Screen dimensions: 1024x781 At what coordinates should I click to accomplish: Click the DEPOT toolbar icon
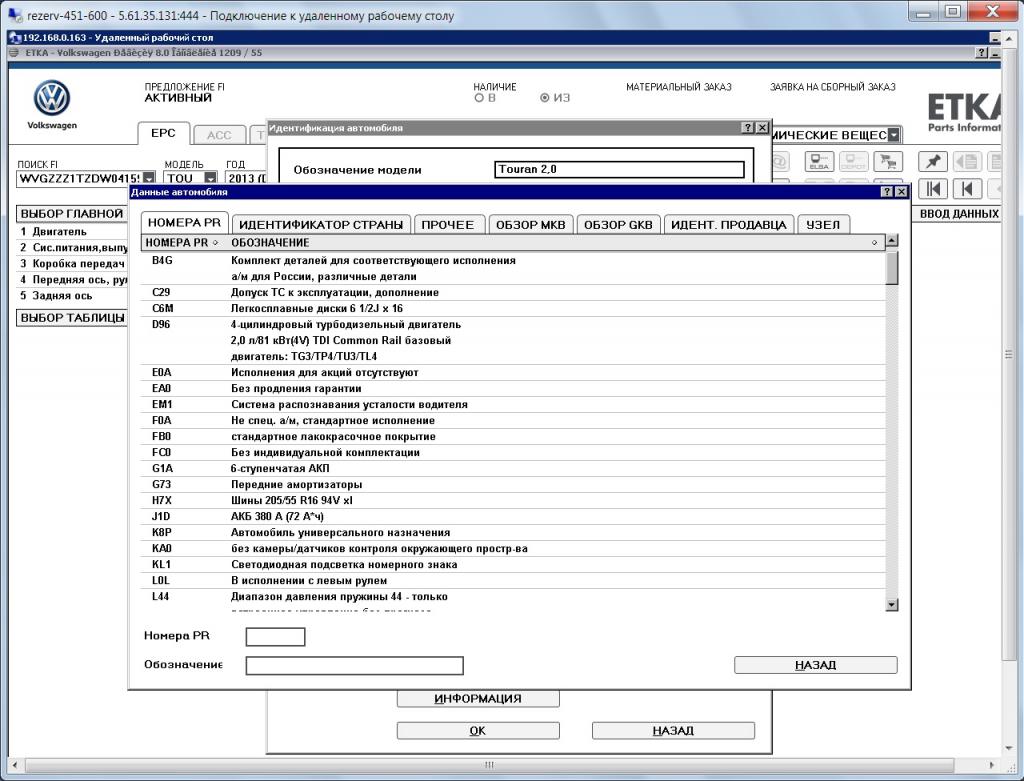[853, 161]
